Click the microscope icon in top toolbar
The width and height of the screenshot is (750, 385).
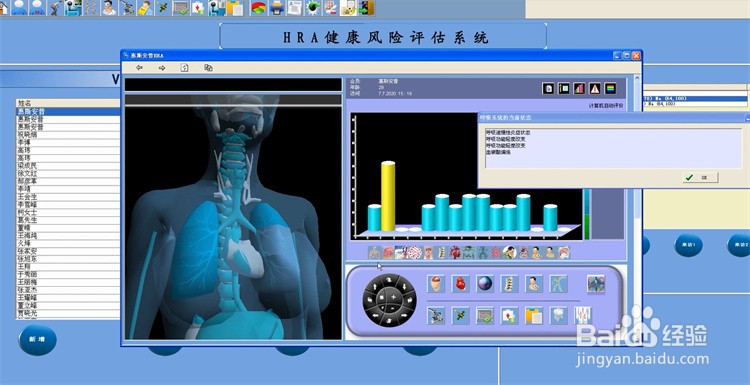[x=127, y=7]
